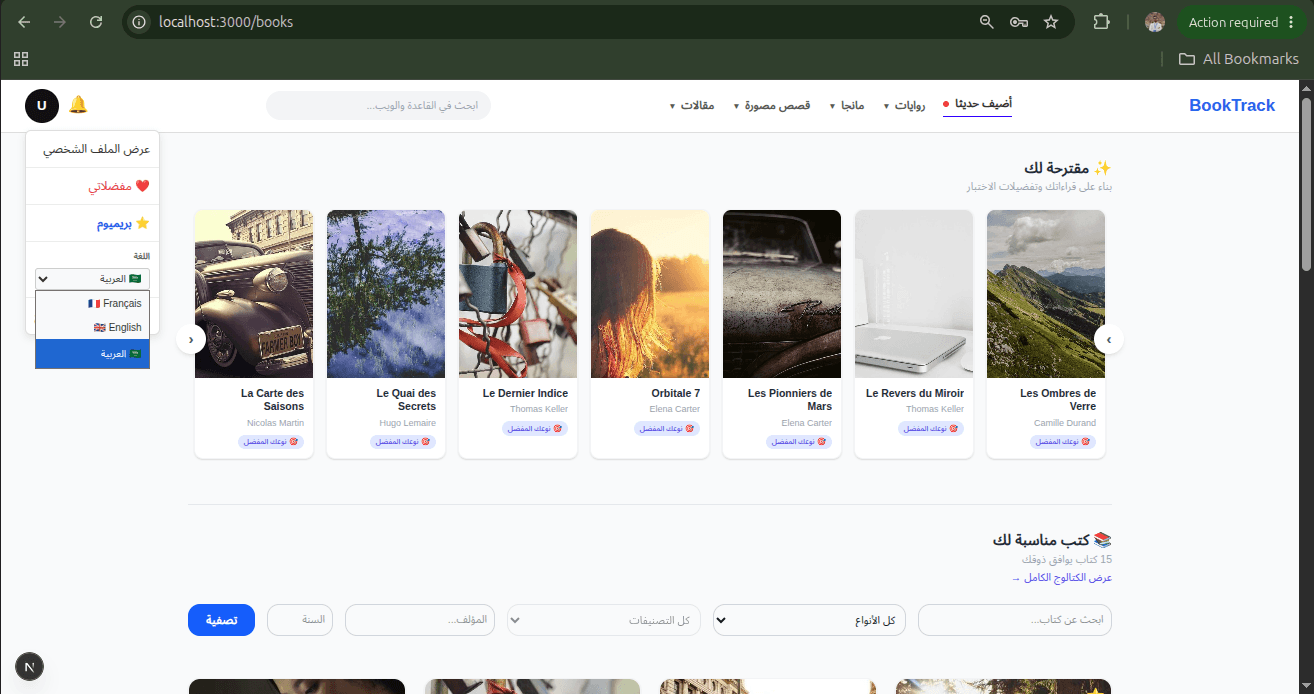Open كل التصنيفات categories dropdown

click(x=604, y=620)
